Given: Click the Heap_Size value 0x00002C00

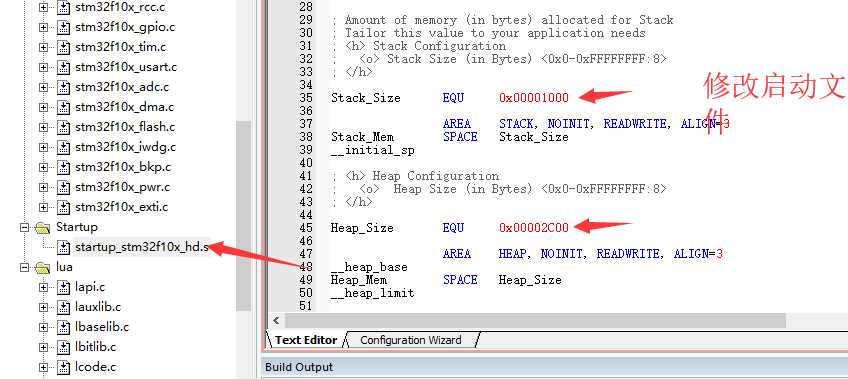Looking at the screenshot, I should coord(534,228).
